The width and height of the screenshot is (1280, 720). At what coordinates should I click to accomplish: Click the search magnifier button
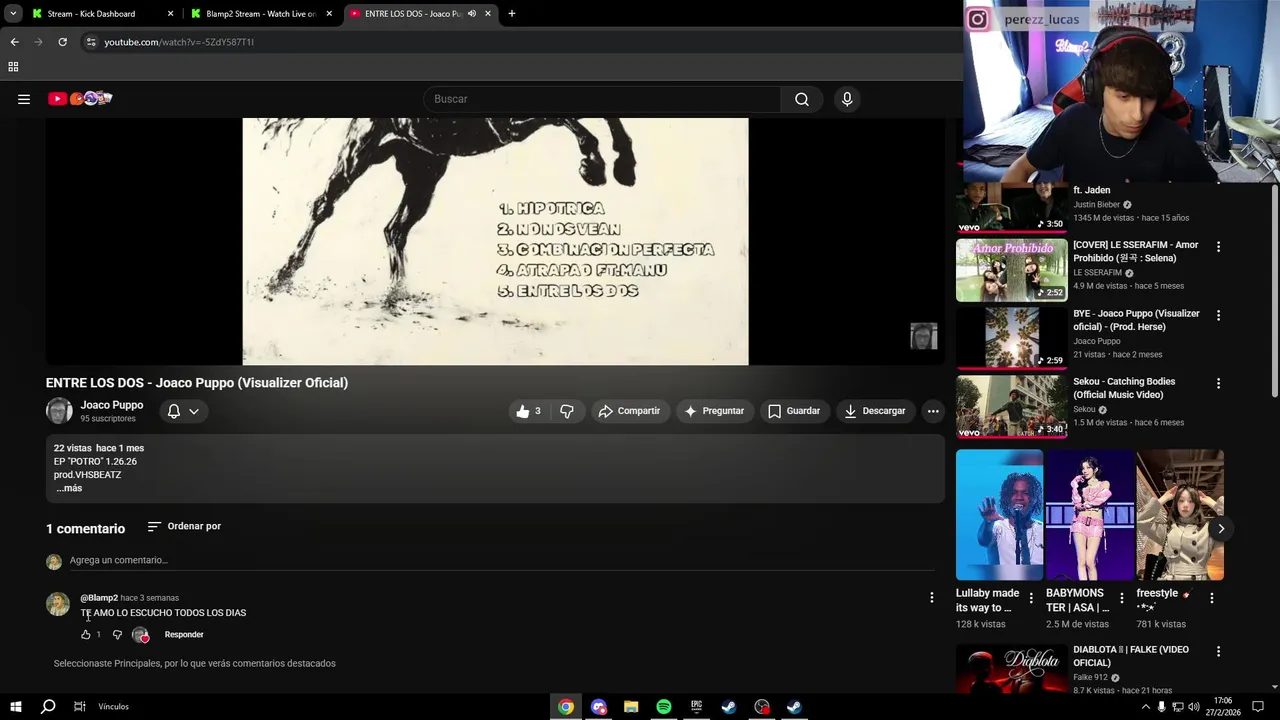coord(802,99)
